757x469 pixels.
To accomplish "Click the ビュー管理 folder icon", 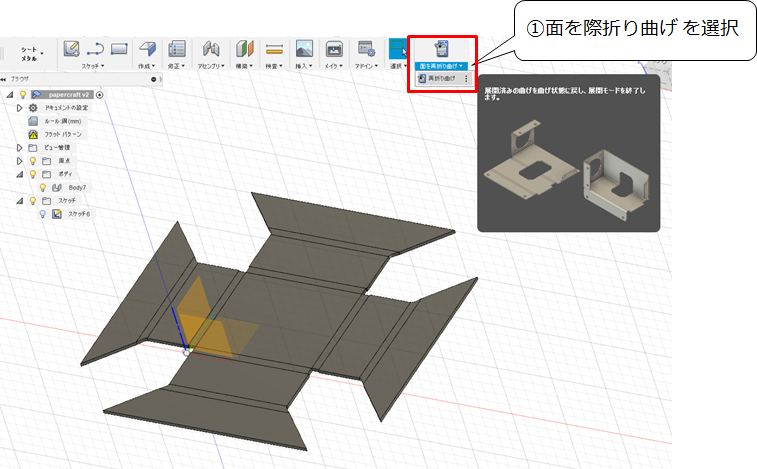I will [33, 147].
